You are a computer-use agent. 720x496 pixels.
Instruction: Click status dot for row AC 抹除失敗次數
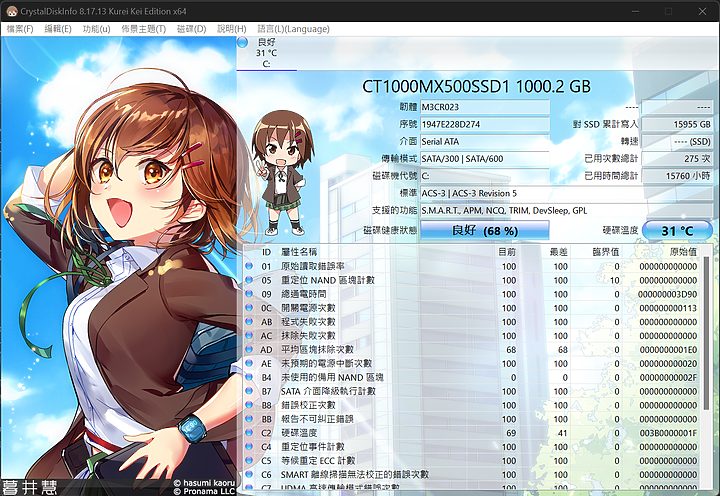click(249, 335)
